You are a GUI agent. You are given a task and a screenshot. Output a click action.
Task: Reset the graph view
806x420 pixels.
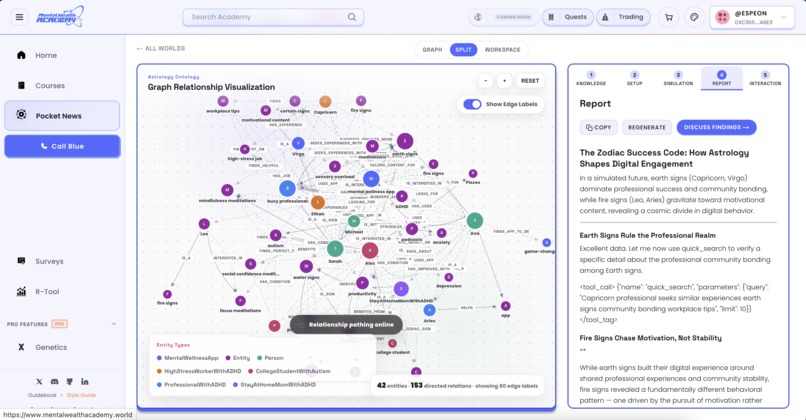click(x=530, y=81)
